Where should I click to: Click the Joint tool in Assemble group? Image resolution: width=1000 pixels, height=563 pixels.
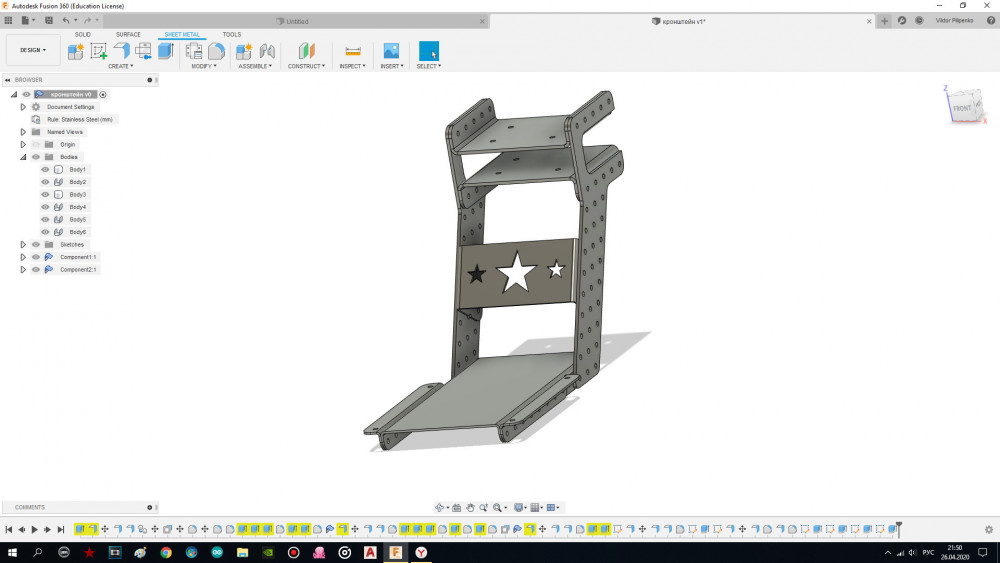(266, 51)
